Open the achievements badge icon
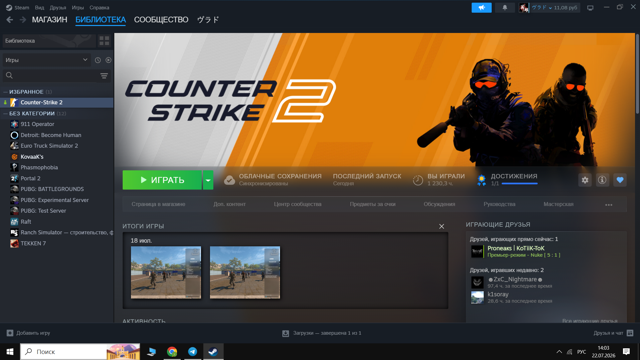The height and width of the screenshot is (360, 640). [x=482, y=180]
